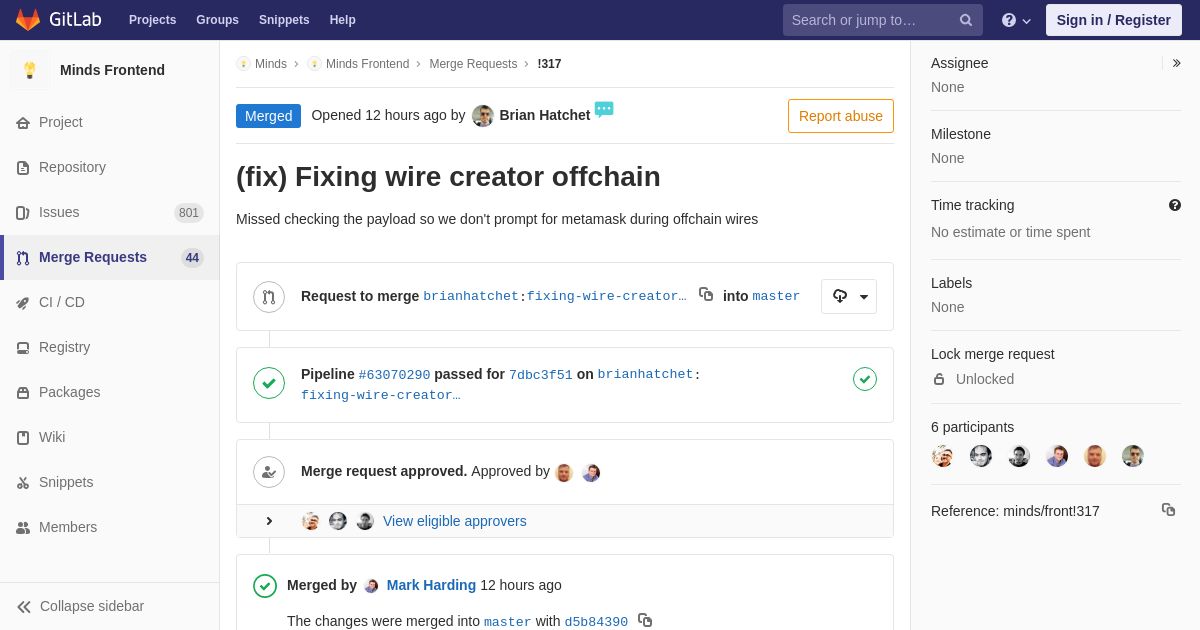Click last participant avatar
The width and height of the screenshot is (1200, 630).
1133,456
